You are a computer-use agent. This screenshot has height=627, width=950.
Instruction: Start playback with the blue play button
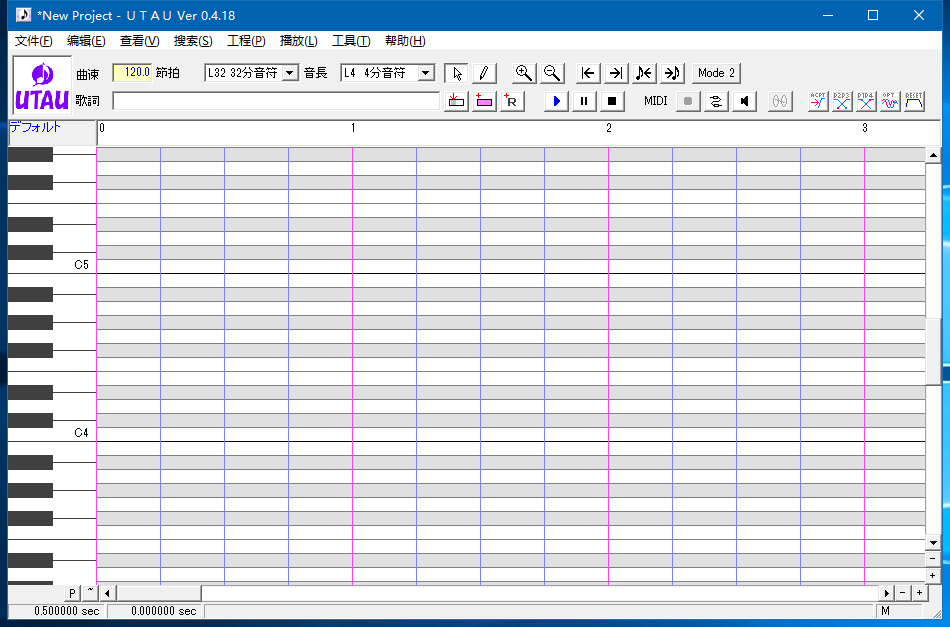pos(557,101)
